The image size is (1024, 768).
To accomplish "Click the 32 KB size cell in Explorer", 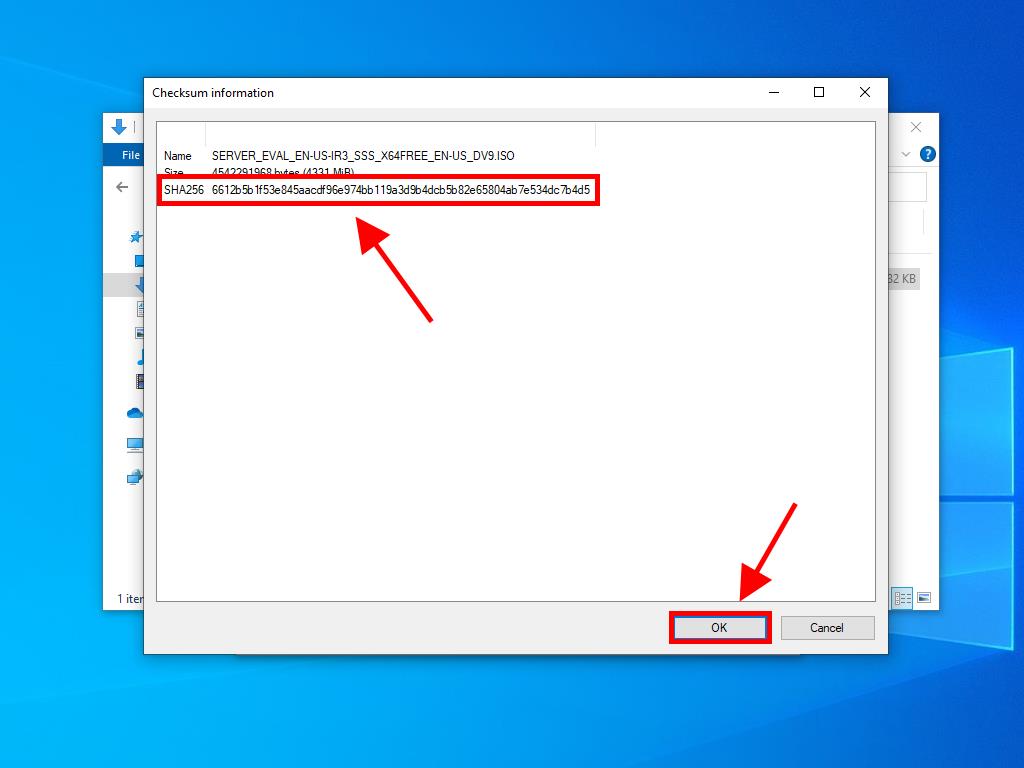I will pos(903,279).
